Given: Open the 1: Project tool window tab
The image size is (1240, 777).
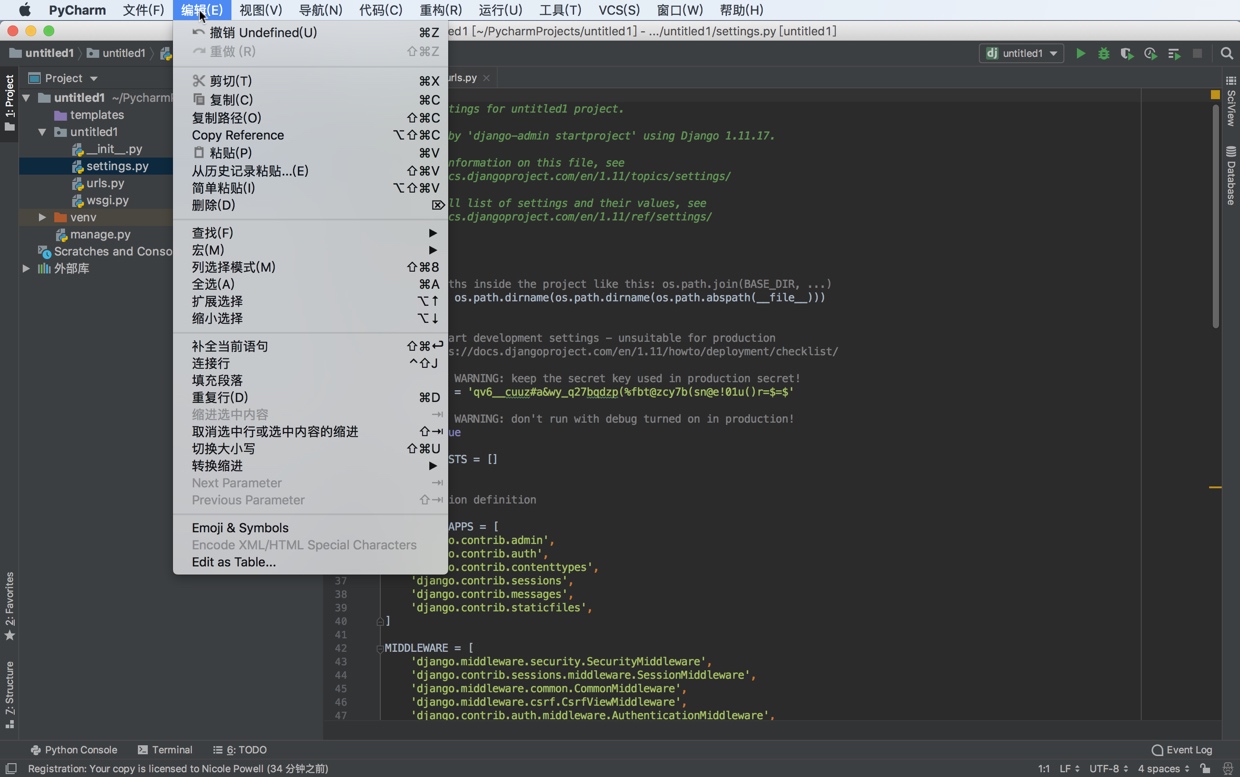Looking at the screenshot, I should (9, 103).
